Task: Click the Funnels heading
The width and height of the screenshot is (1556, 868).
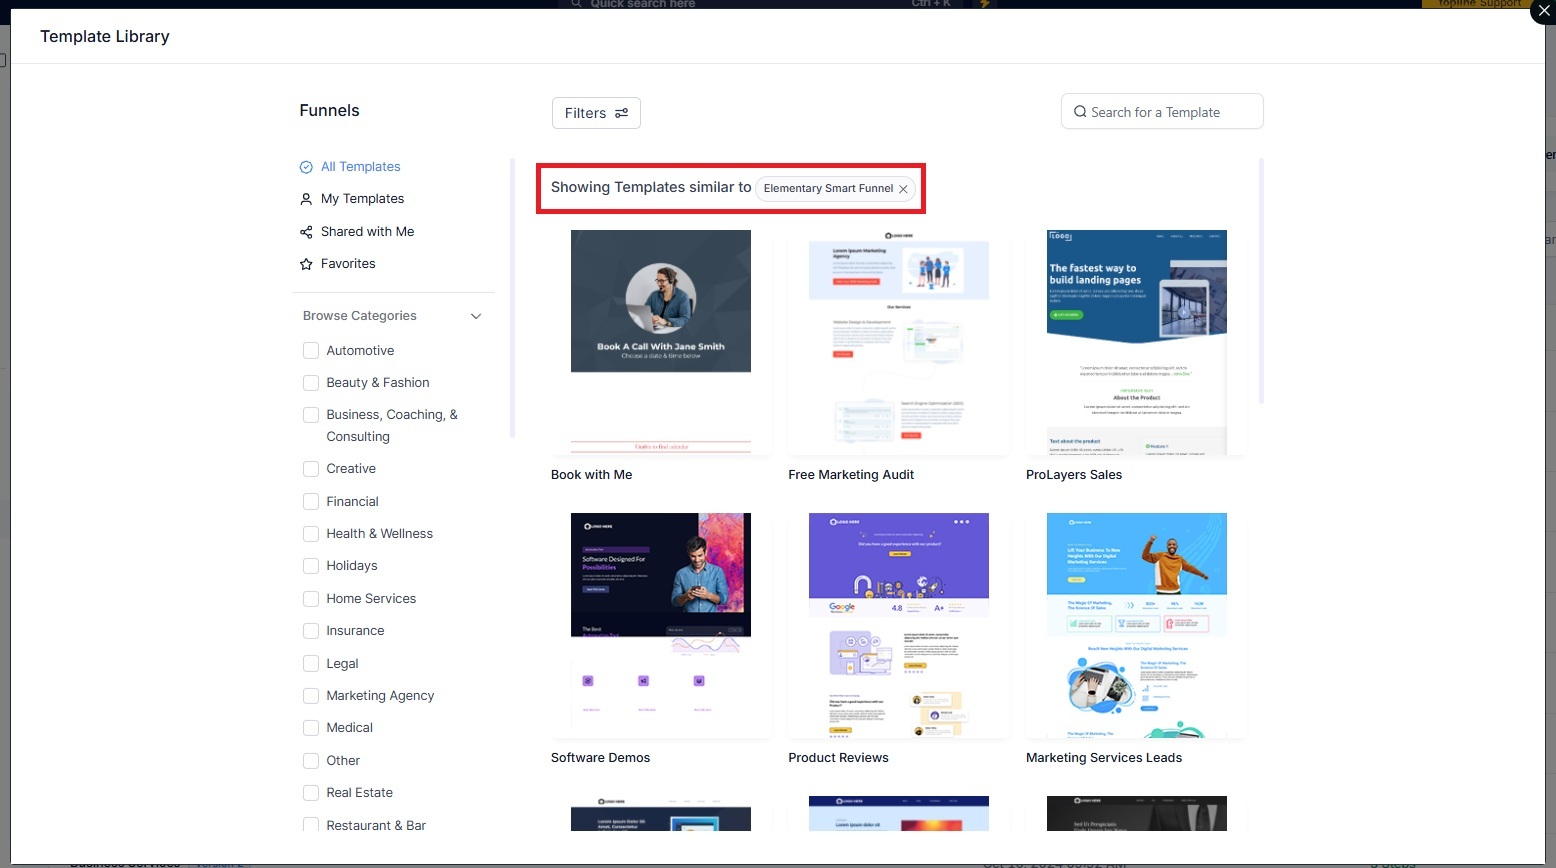Action: coord(329,111)
